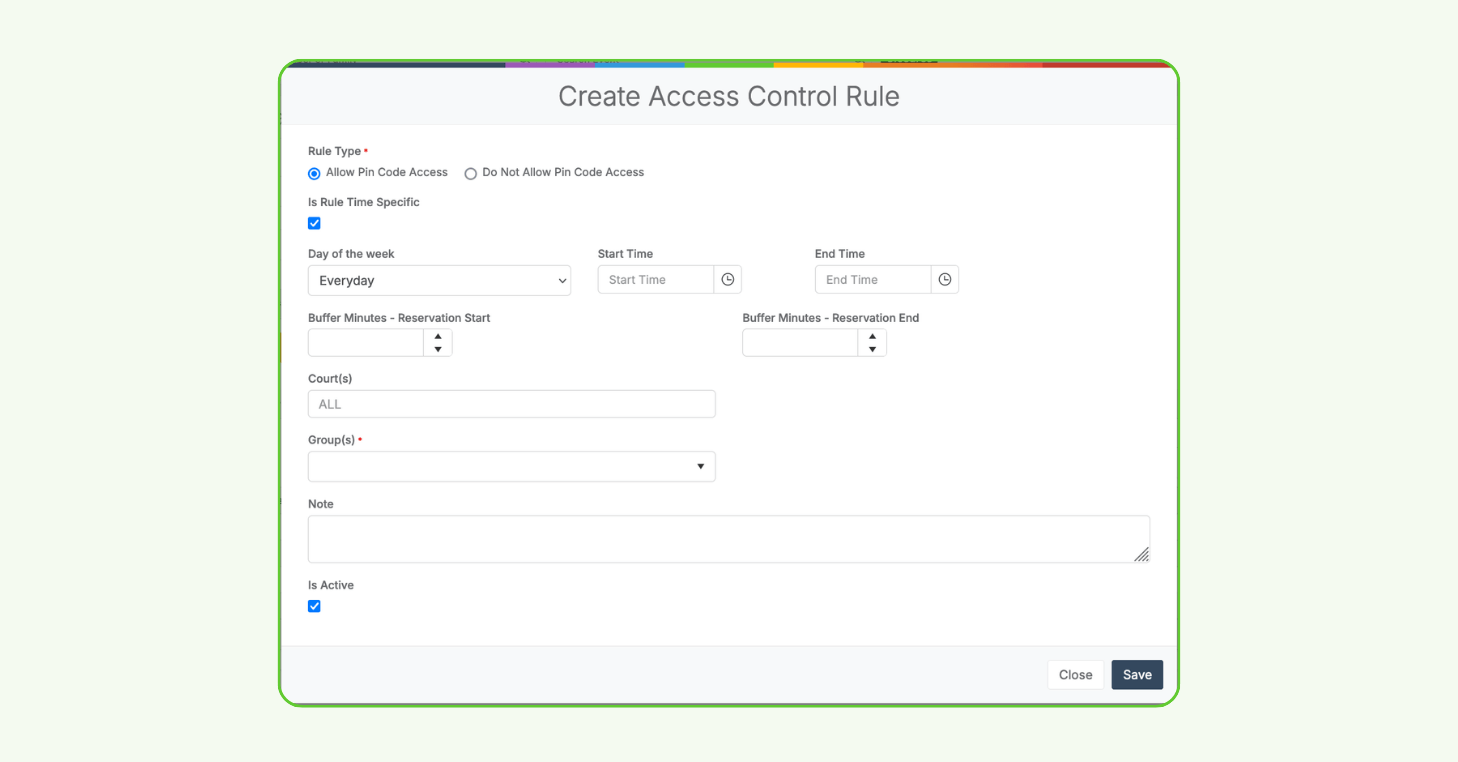Grab the Note textarea resize handle

coord(1141,554)
